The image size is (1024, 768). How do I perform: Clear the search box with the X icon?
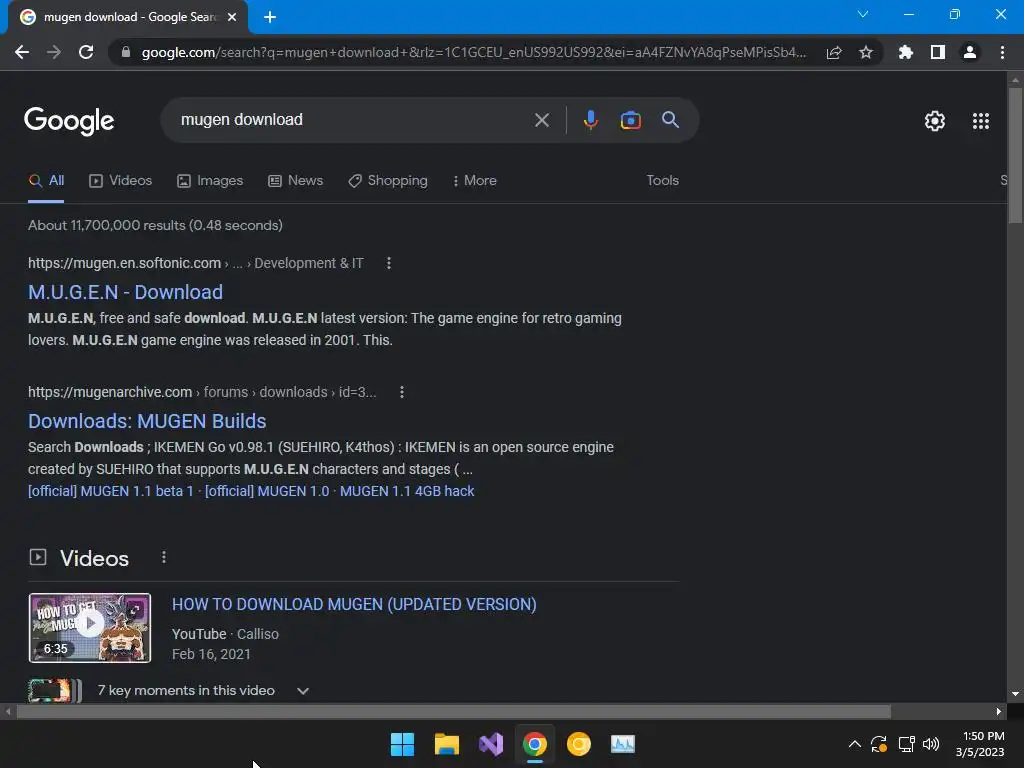(x=542, y=120)
